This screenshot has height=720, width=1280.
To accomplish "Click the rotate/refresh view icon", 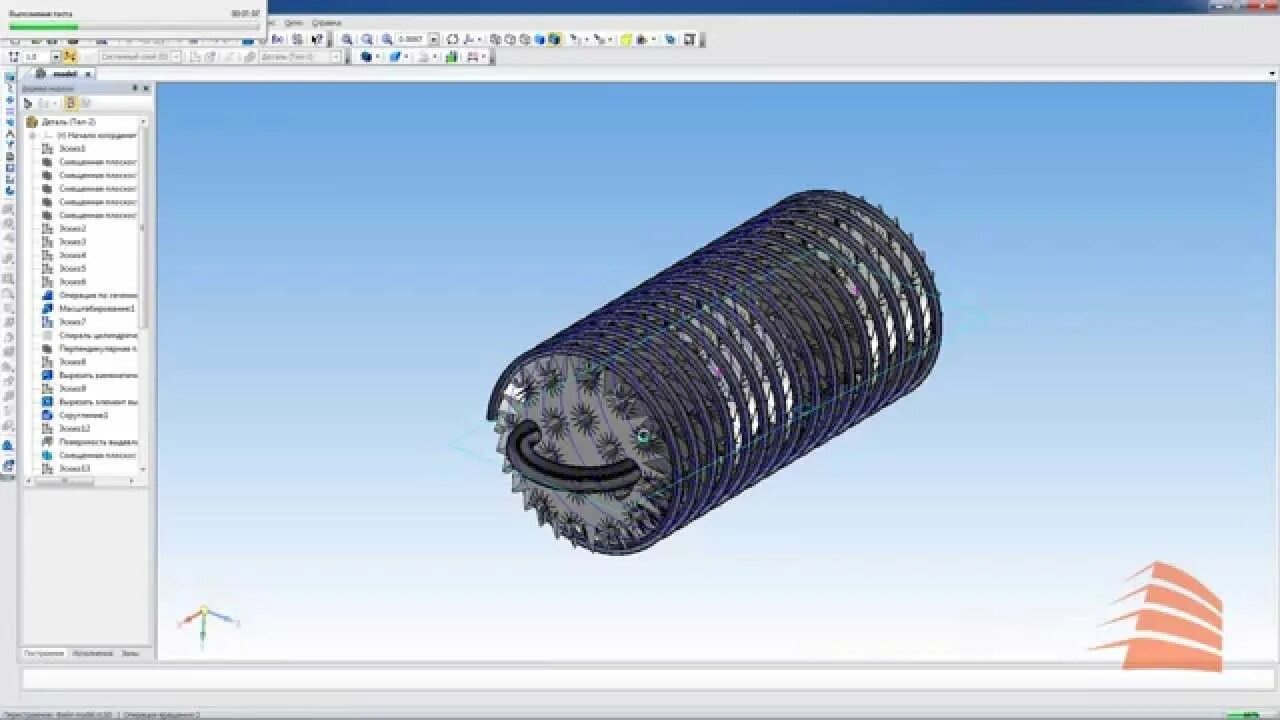I will pos(452,39).
